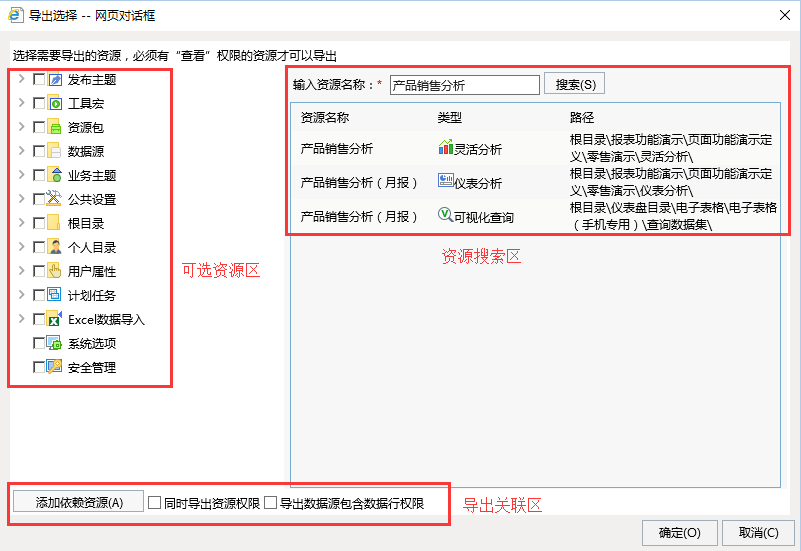This screenshot has width=801, height=551.
Task: Expand the 用户属性 tree node
Action: pyautogui.click(x=21, y=271)
